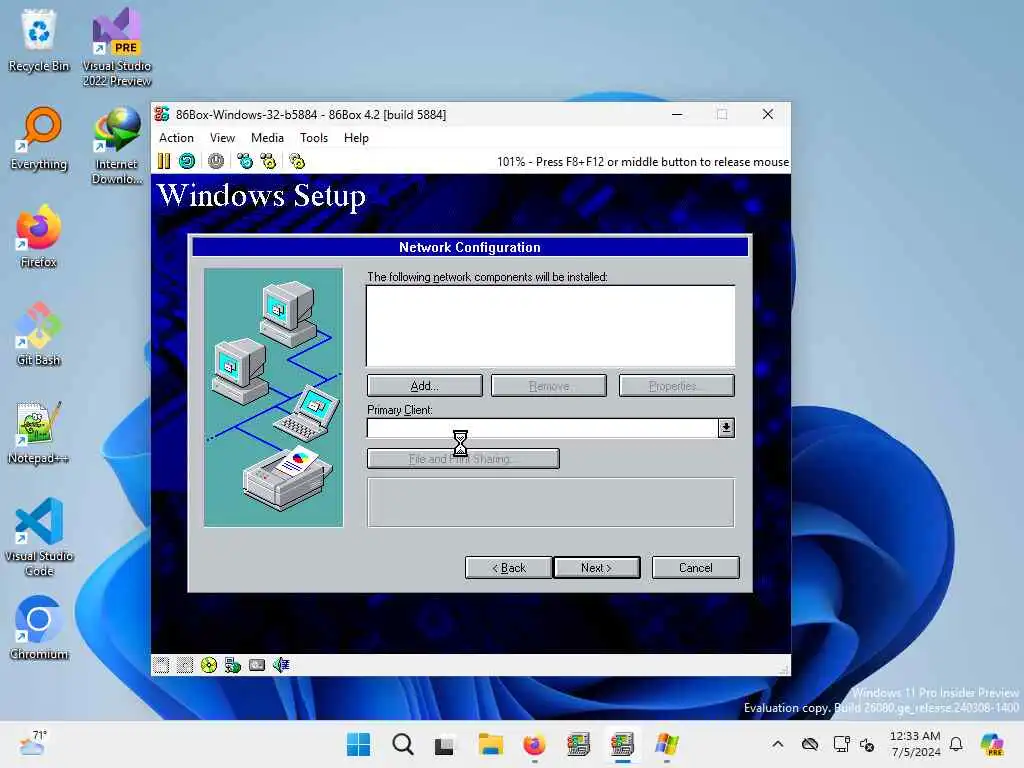
Task: Open the Help menu
Action: [x=356, y=138]
